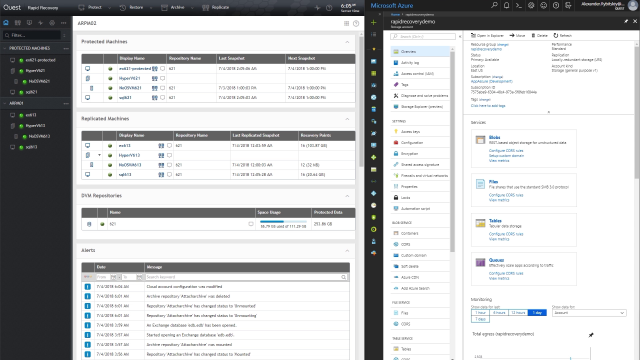Click the Blobs service tile icon
The image size is (640, 360).
480,140
